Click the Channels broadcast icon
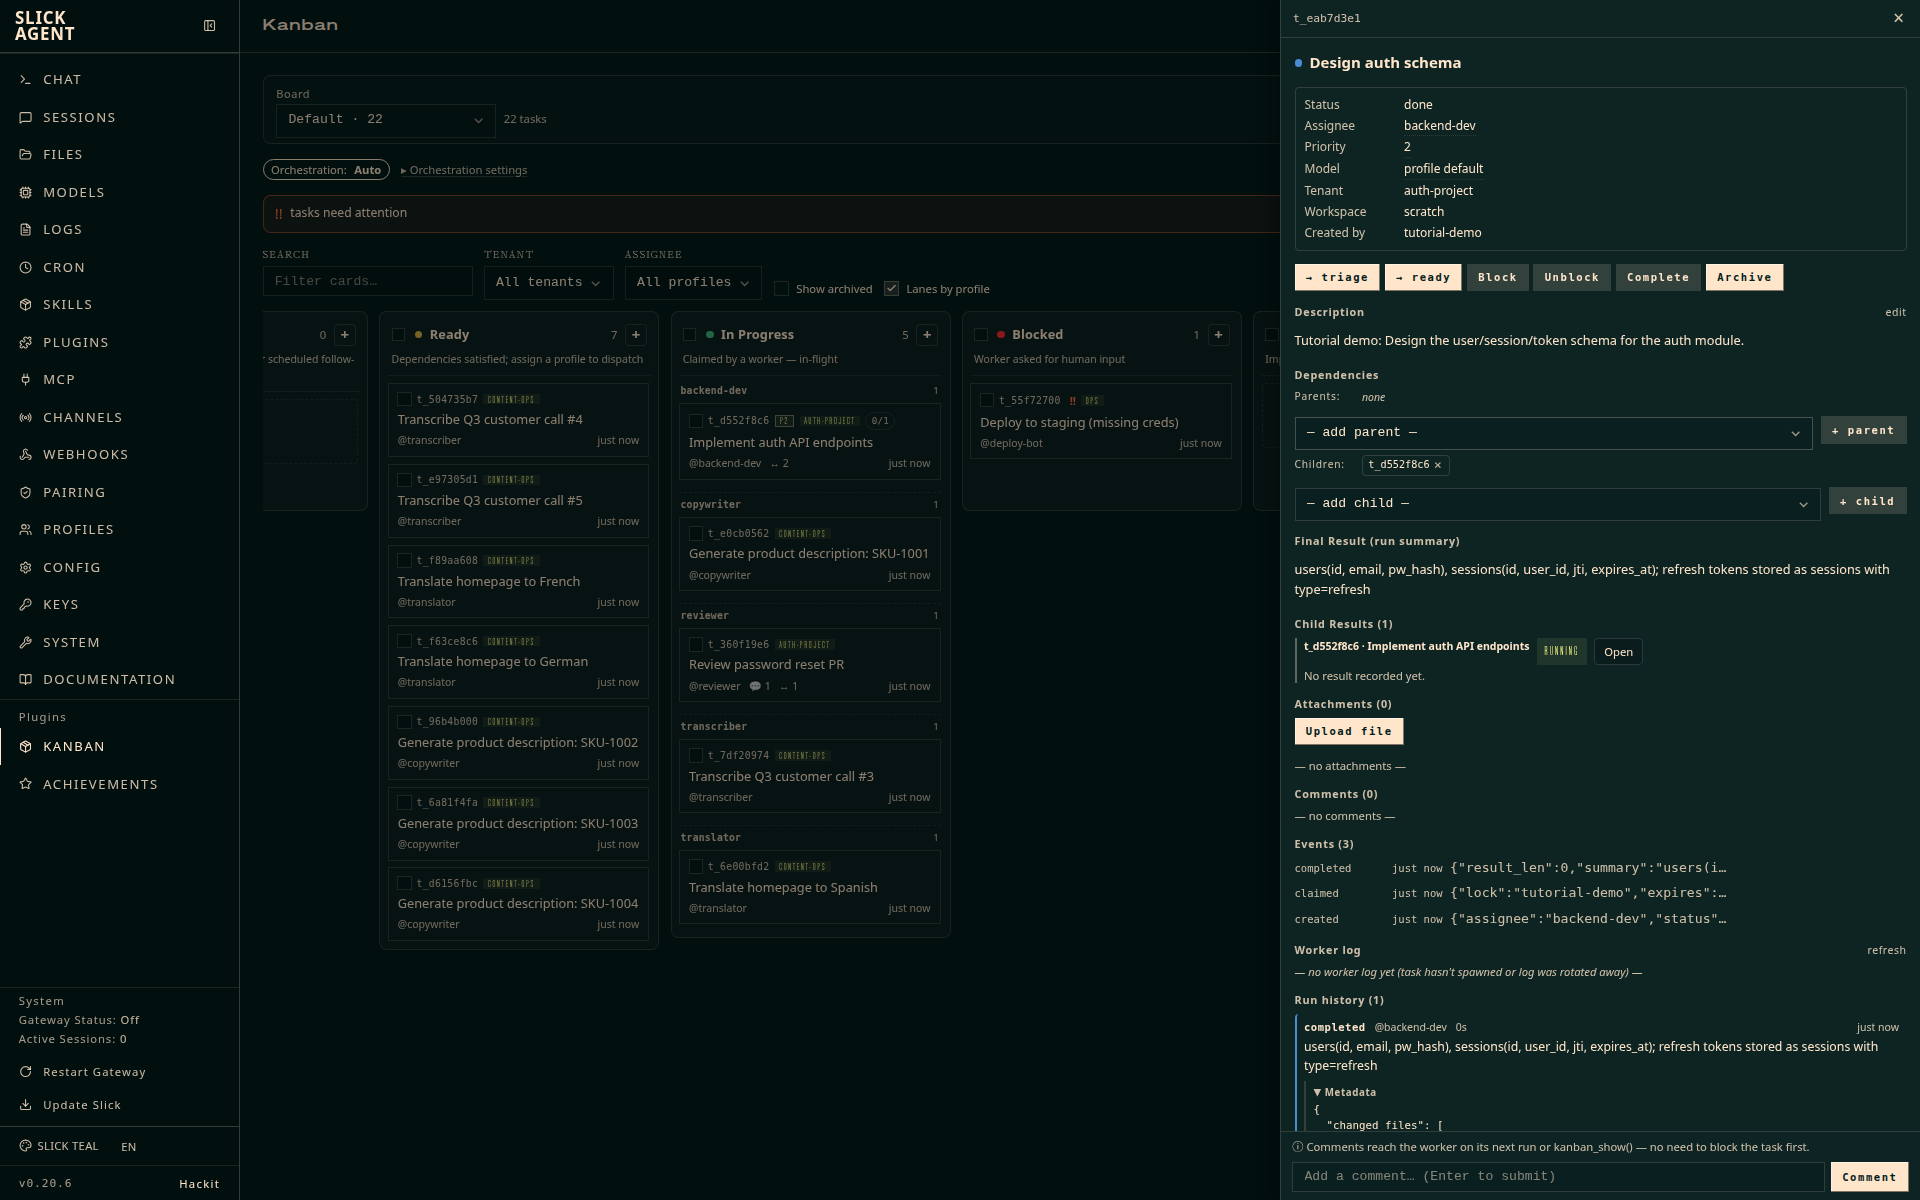 [x=26, y=417]
